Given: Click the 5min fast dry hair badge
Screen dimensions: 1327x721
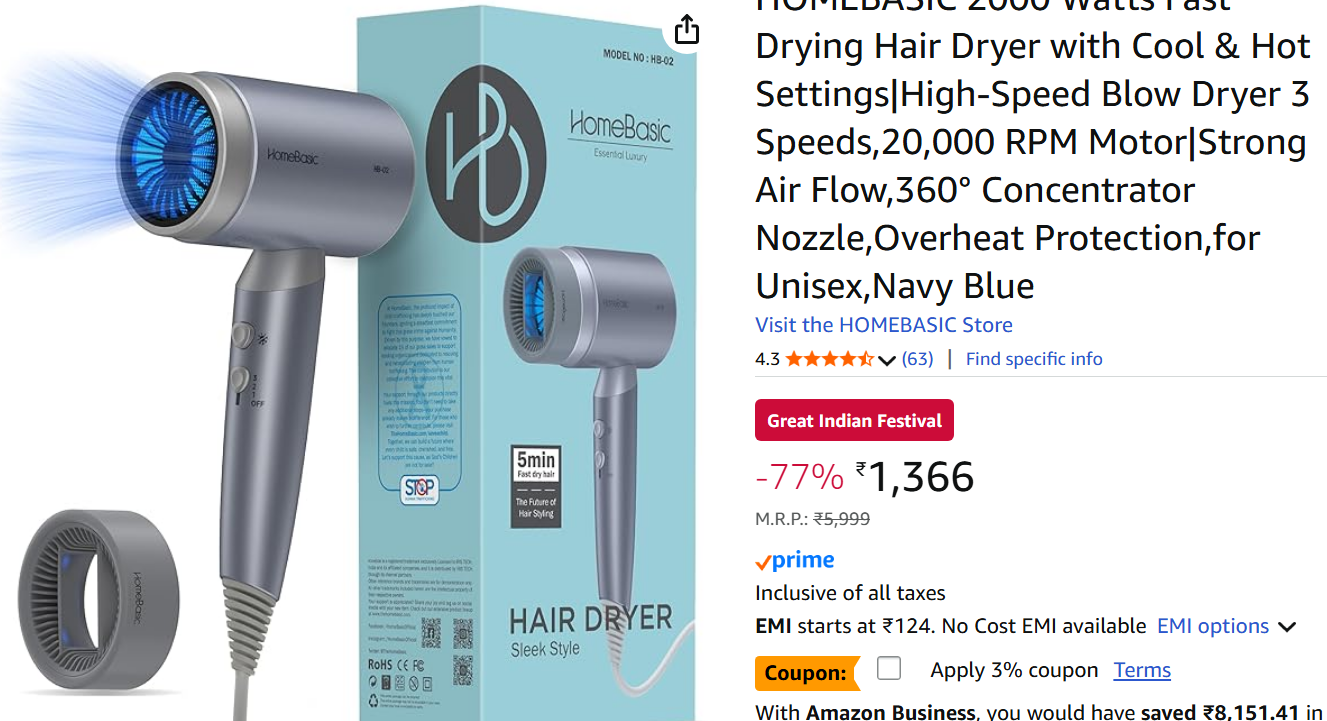Looking at the screenshot, I should 535,486.
